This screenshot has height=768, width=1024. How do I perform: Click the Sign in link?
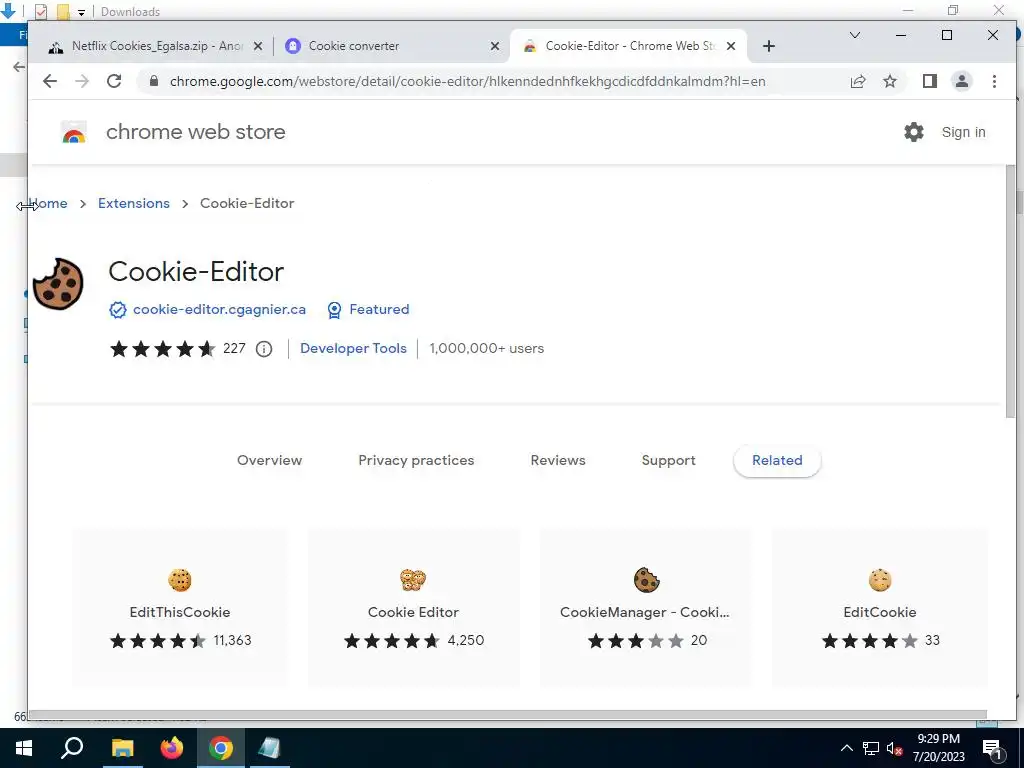click(x=963, y=132)
